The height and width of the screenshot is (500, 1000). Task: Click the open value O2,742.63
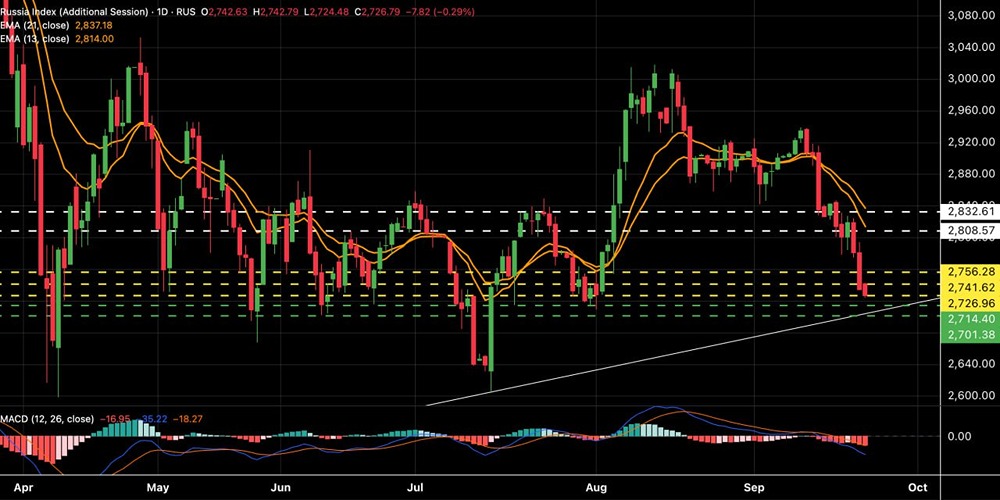226,12
